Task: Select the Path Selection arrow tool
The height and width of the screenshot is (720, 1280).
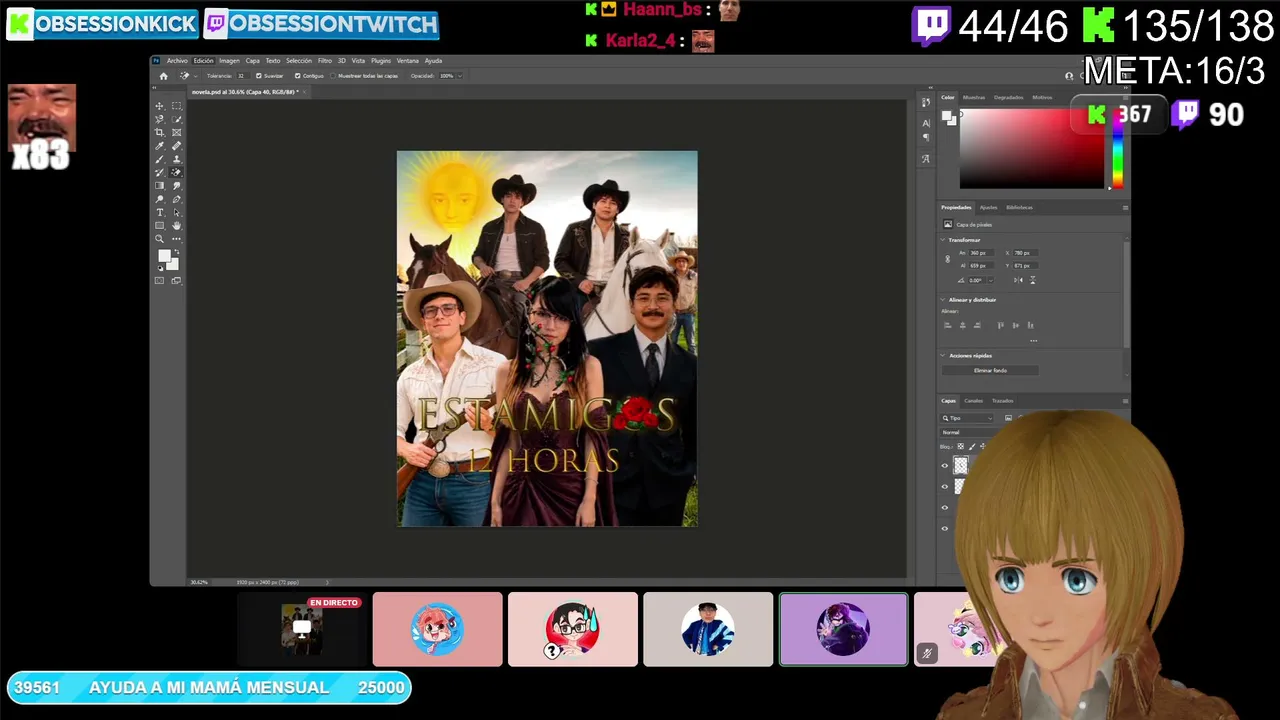Action: (177, 212)
